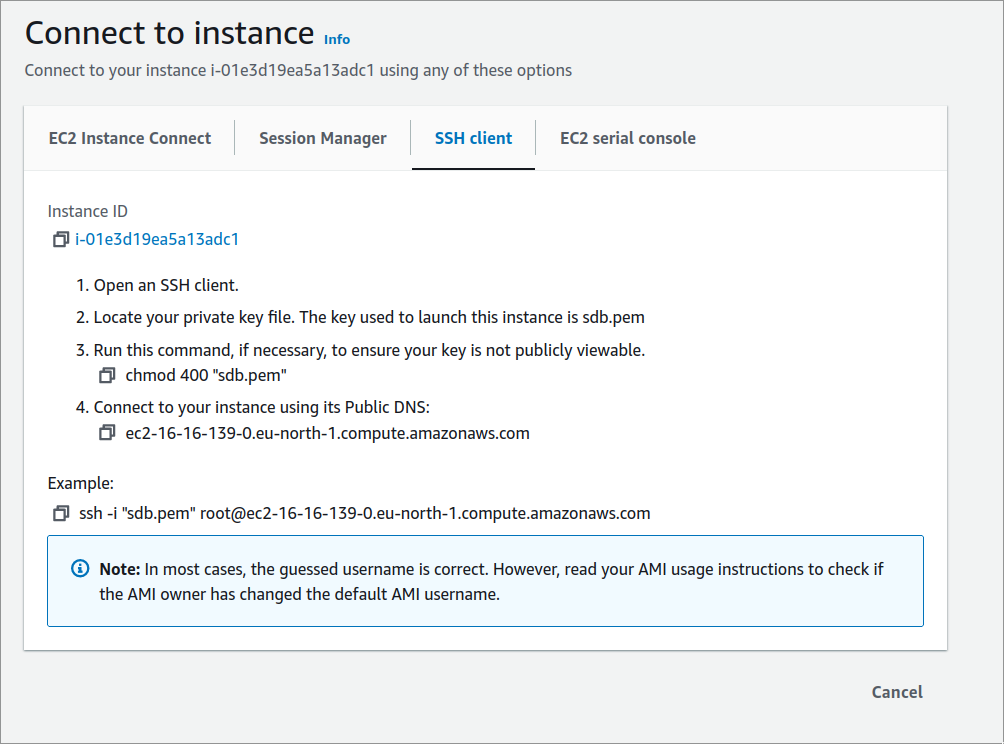The height and width of the screenshot is (744, 1004).
Task: Copy the example ssh command
Action: click(61, 514)
